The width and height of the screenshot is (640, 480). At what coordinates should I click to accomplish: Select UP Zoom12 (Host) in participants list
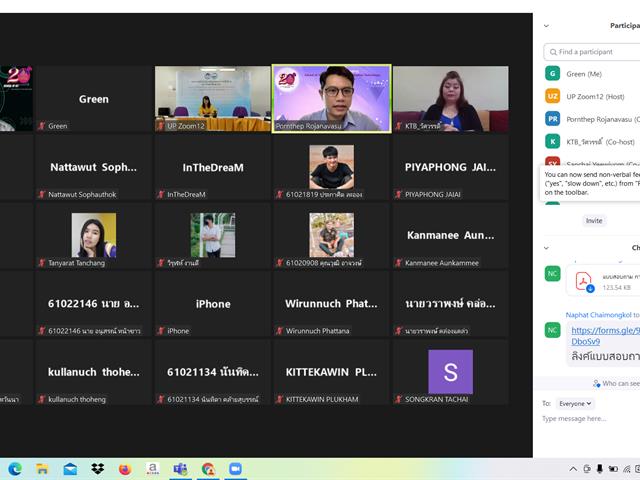click(592, 97)
